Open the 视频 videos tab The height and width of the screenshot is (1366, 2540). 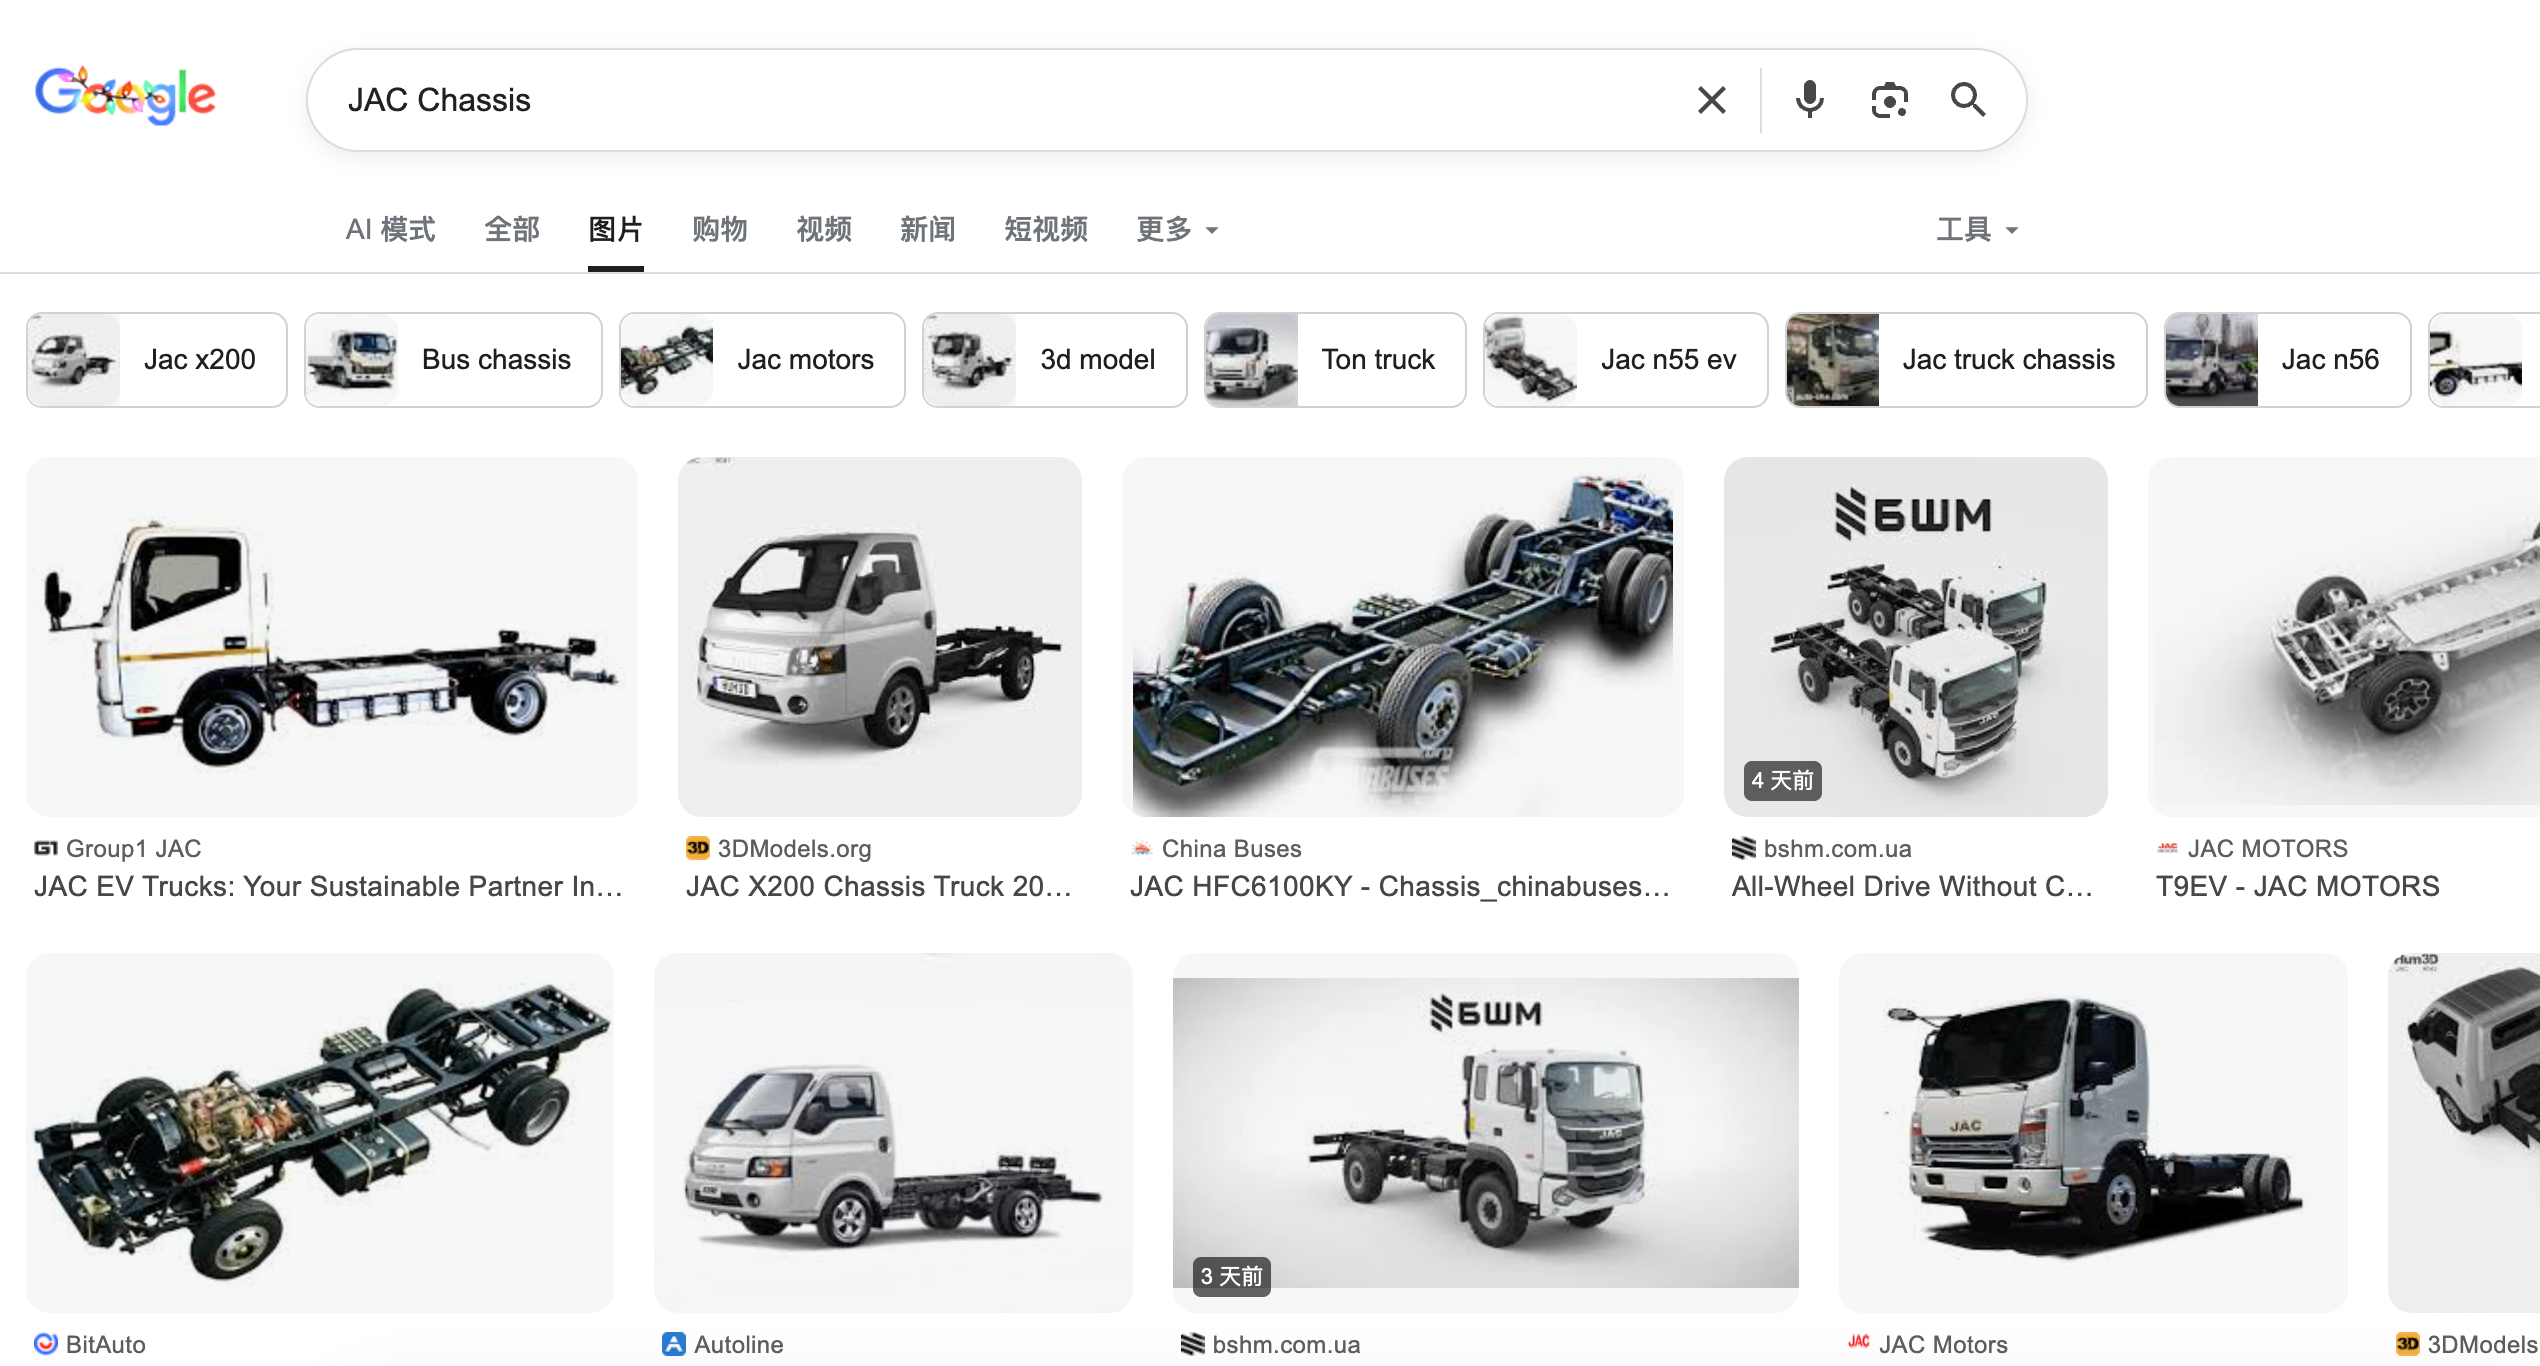tap(824, 229)
